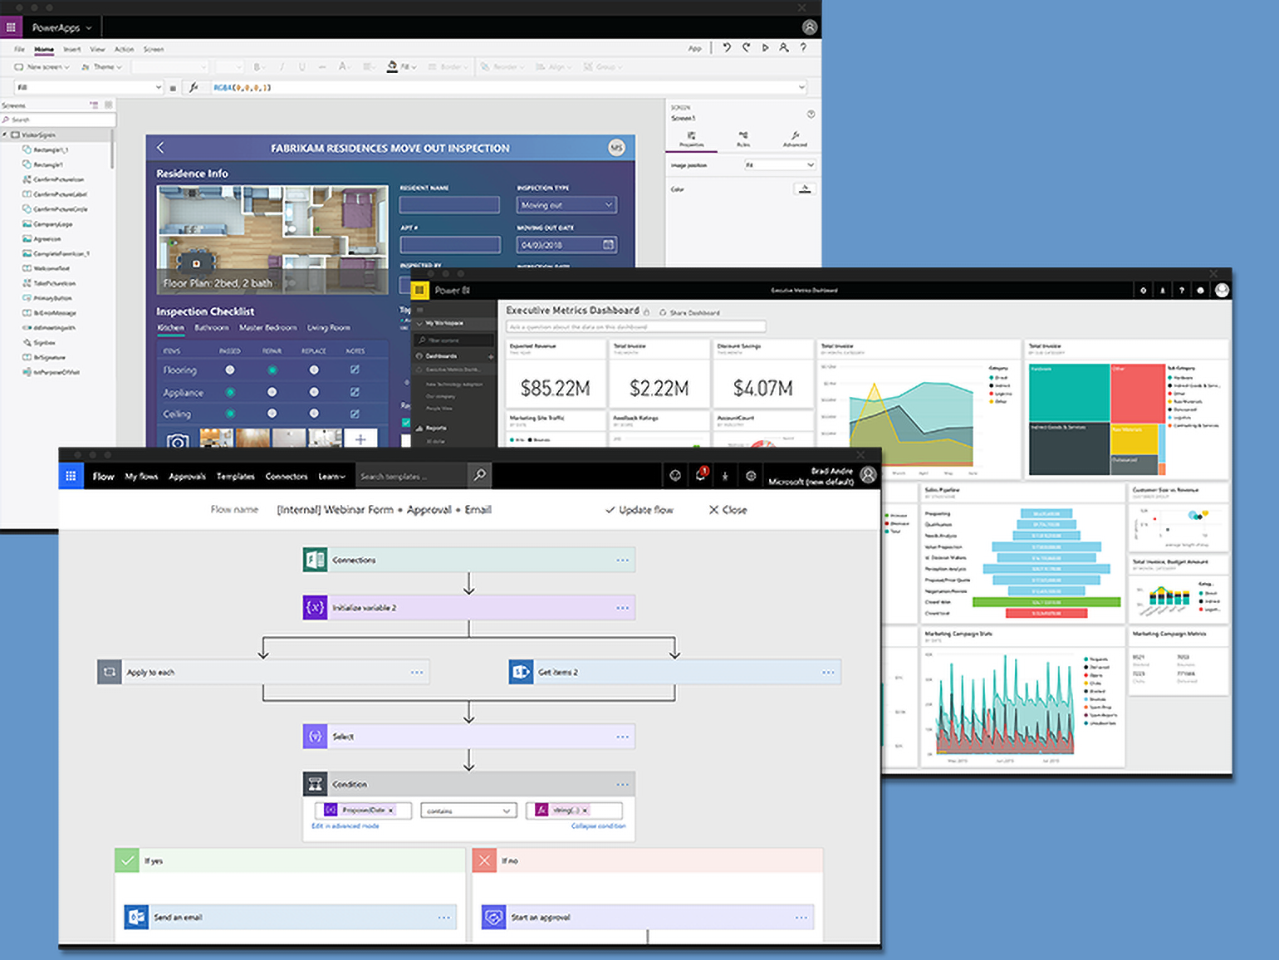Select Passed for the Flooring row

tap(230, 370)
